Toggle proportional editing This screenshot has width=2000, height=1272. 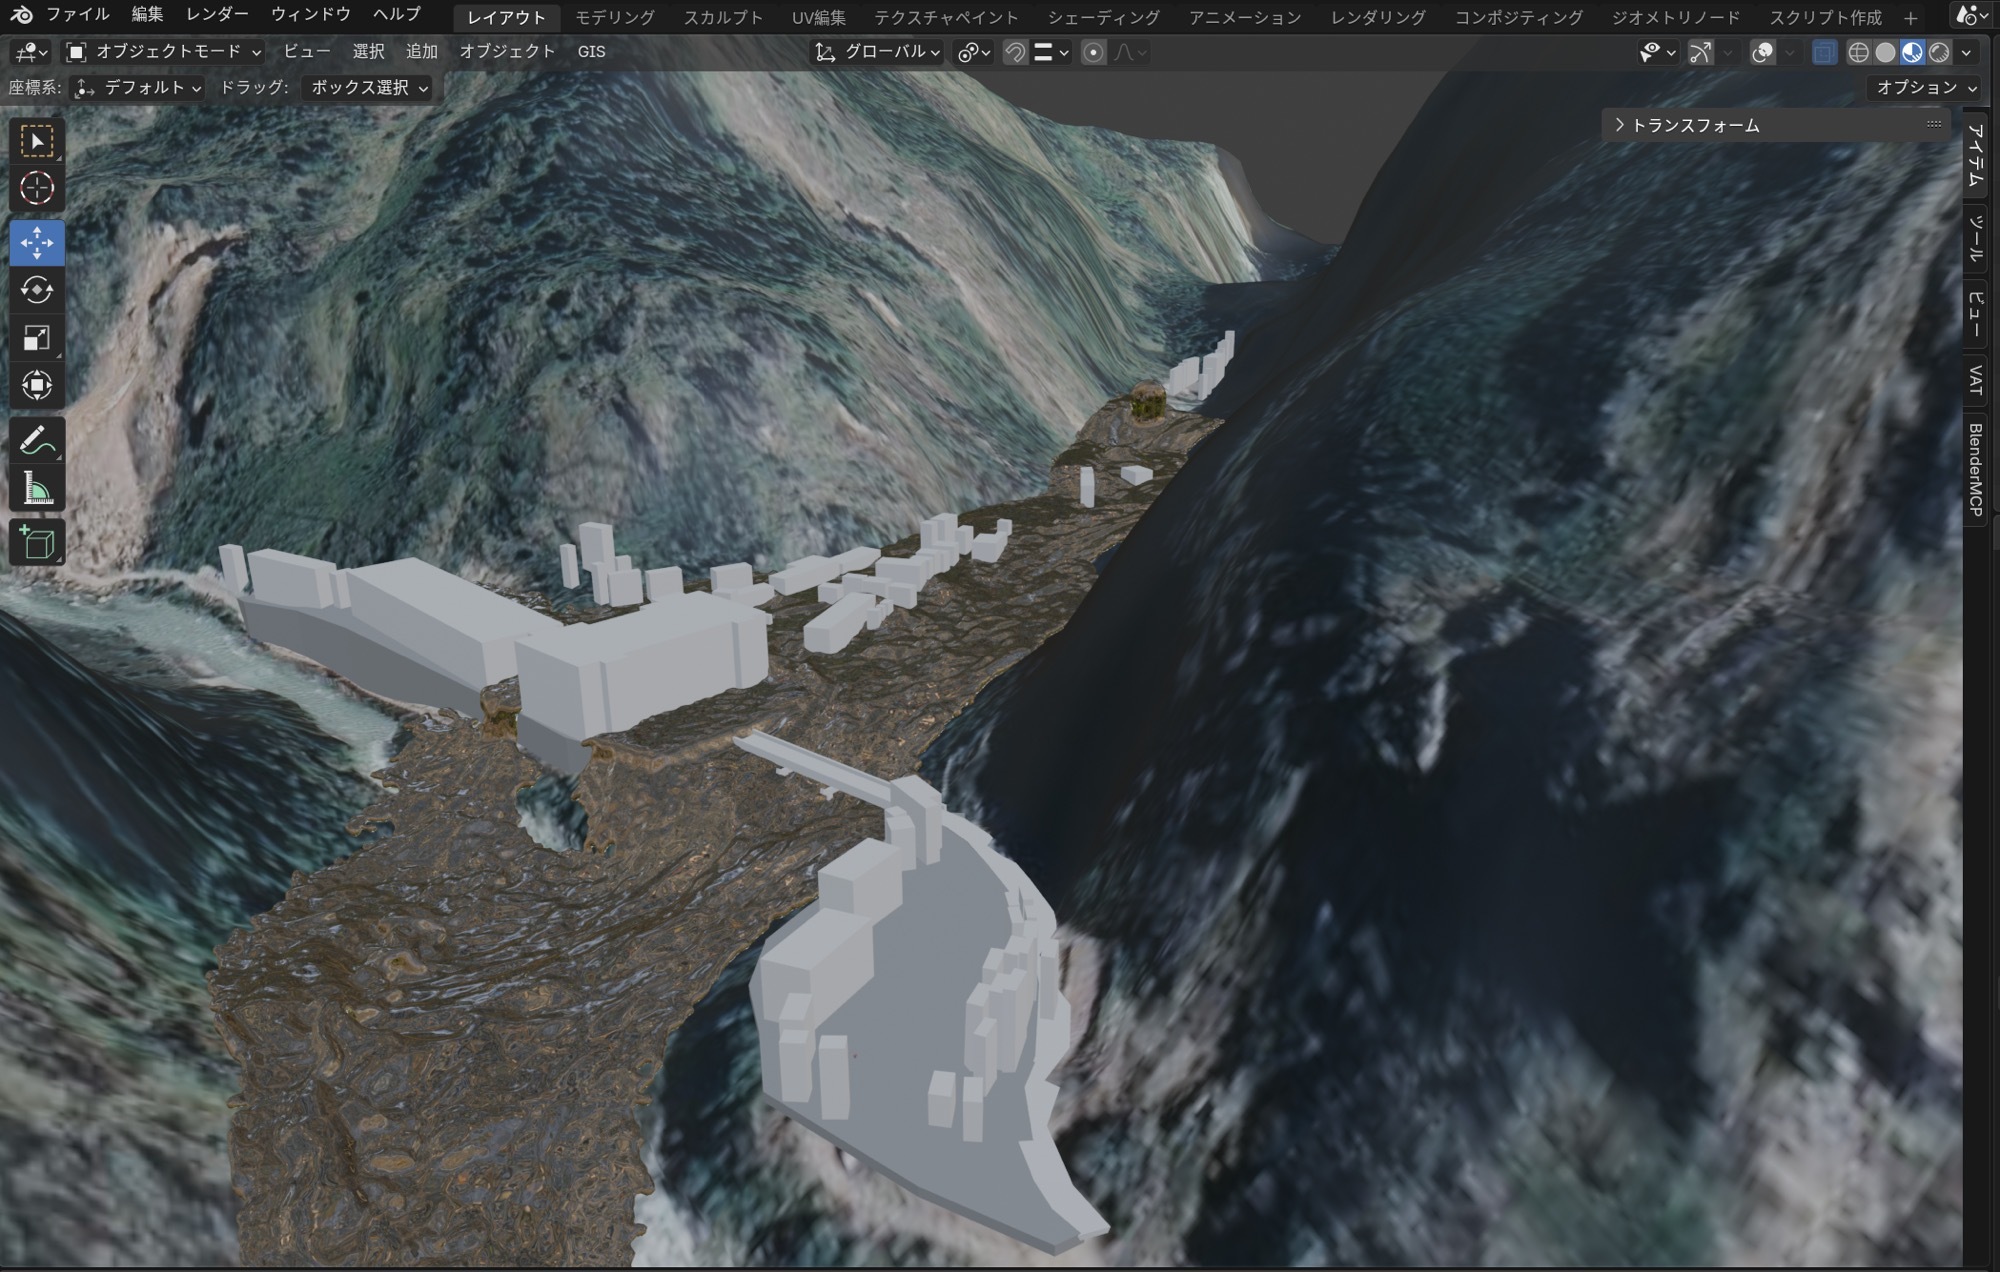point(1093,52)
